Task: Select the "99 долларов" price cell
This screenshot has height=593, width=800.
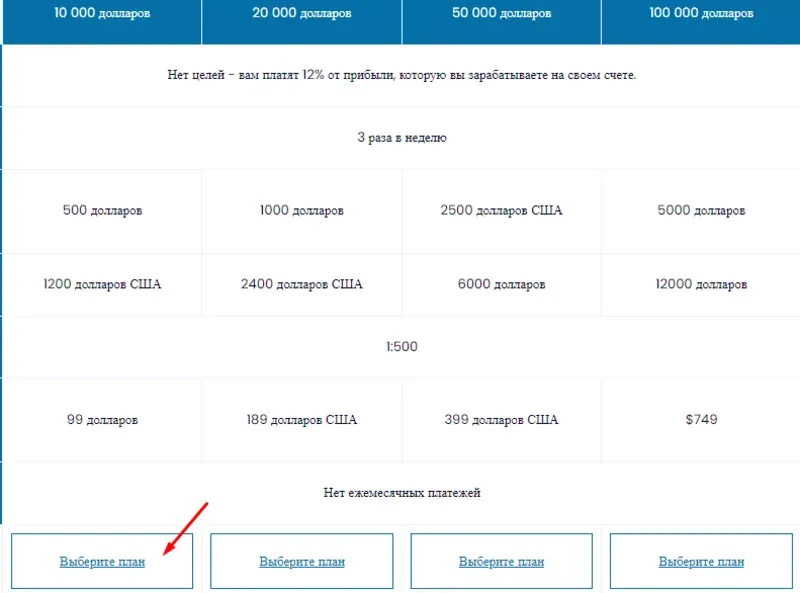Action: pos(102,419)
